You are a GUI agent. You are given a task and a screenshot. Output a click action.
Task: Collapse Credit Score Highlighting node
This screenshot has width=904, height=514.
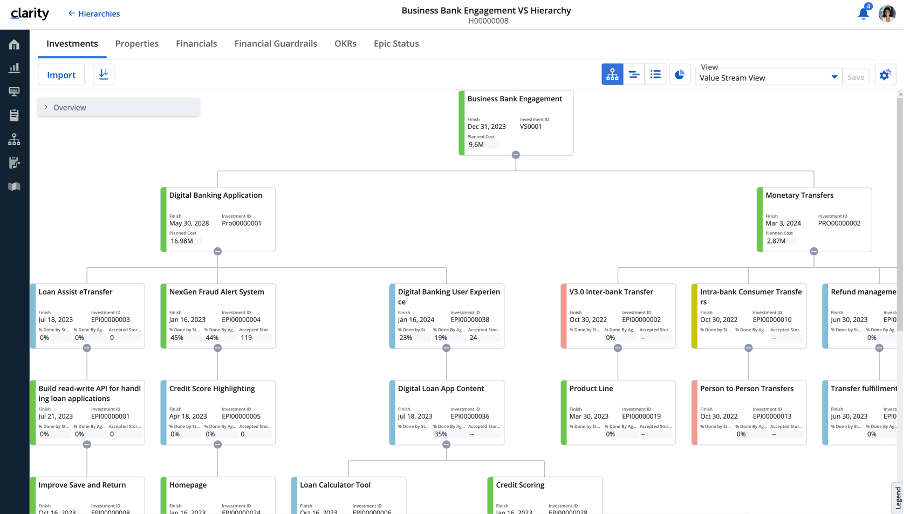point(217,445)
